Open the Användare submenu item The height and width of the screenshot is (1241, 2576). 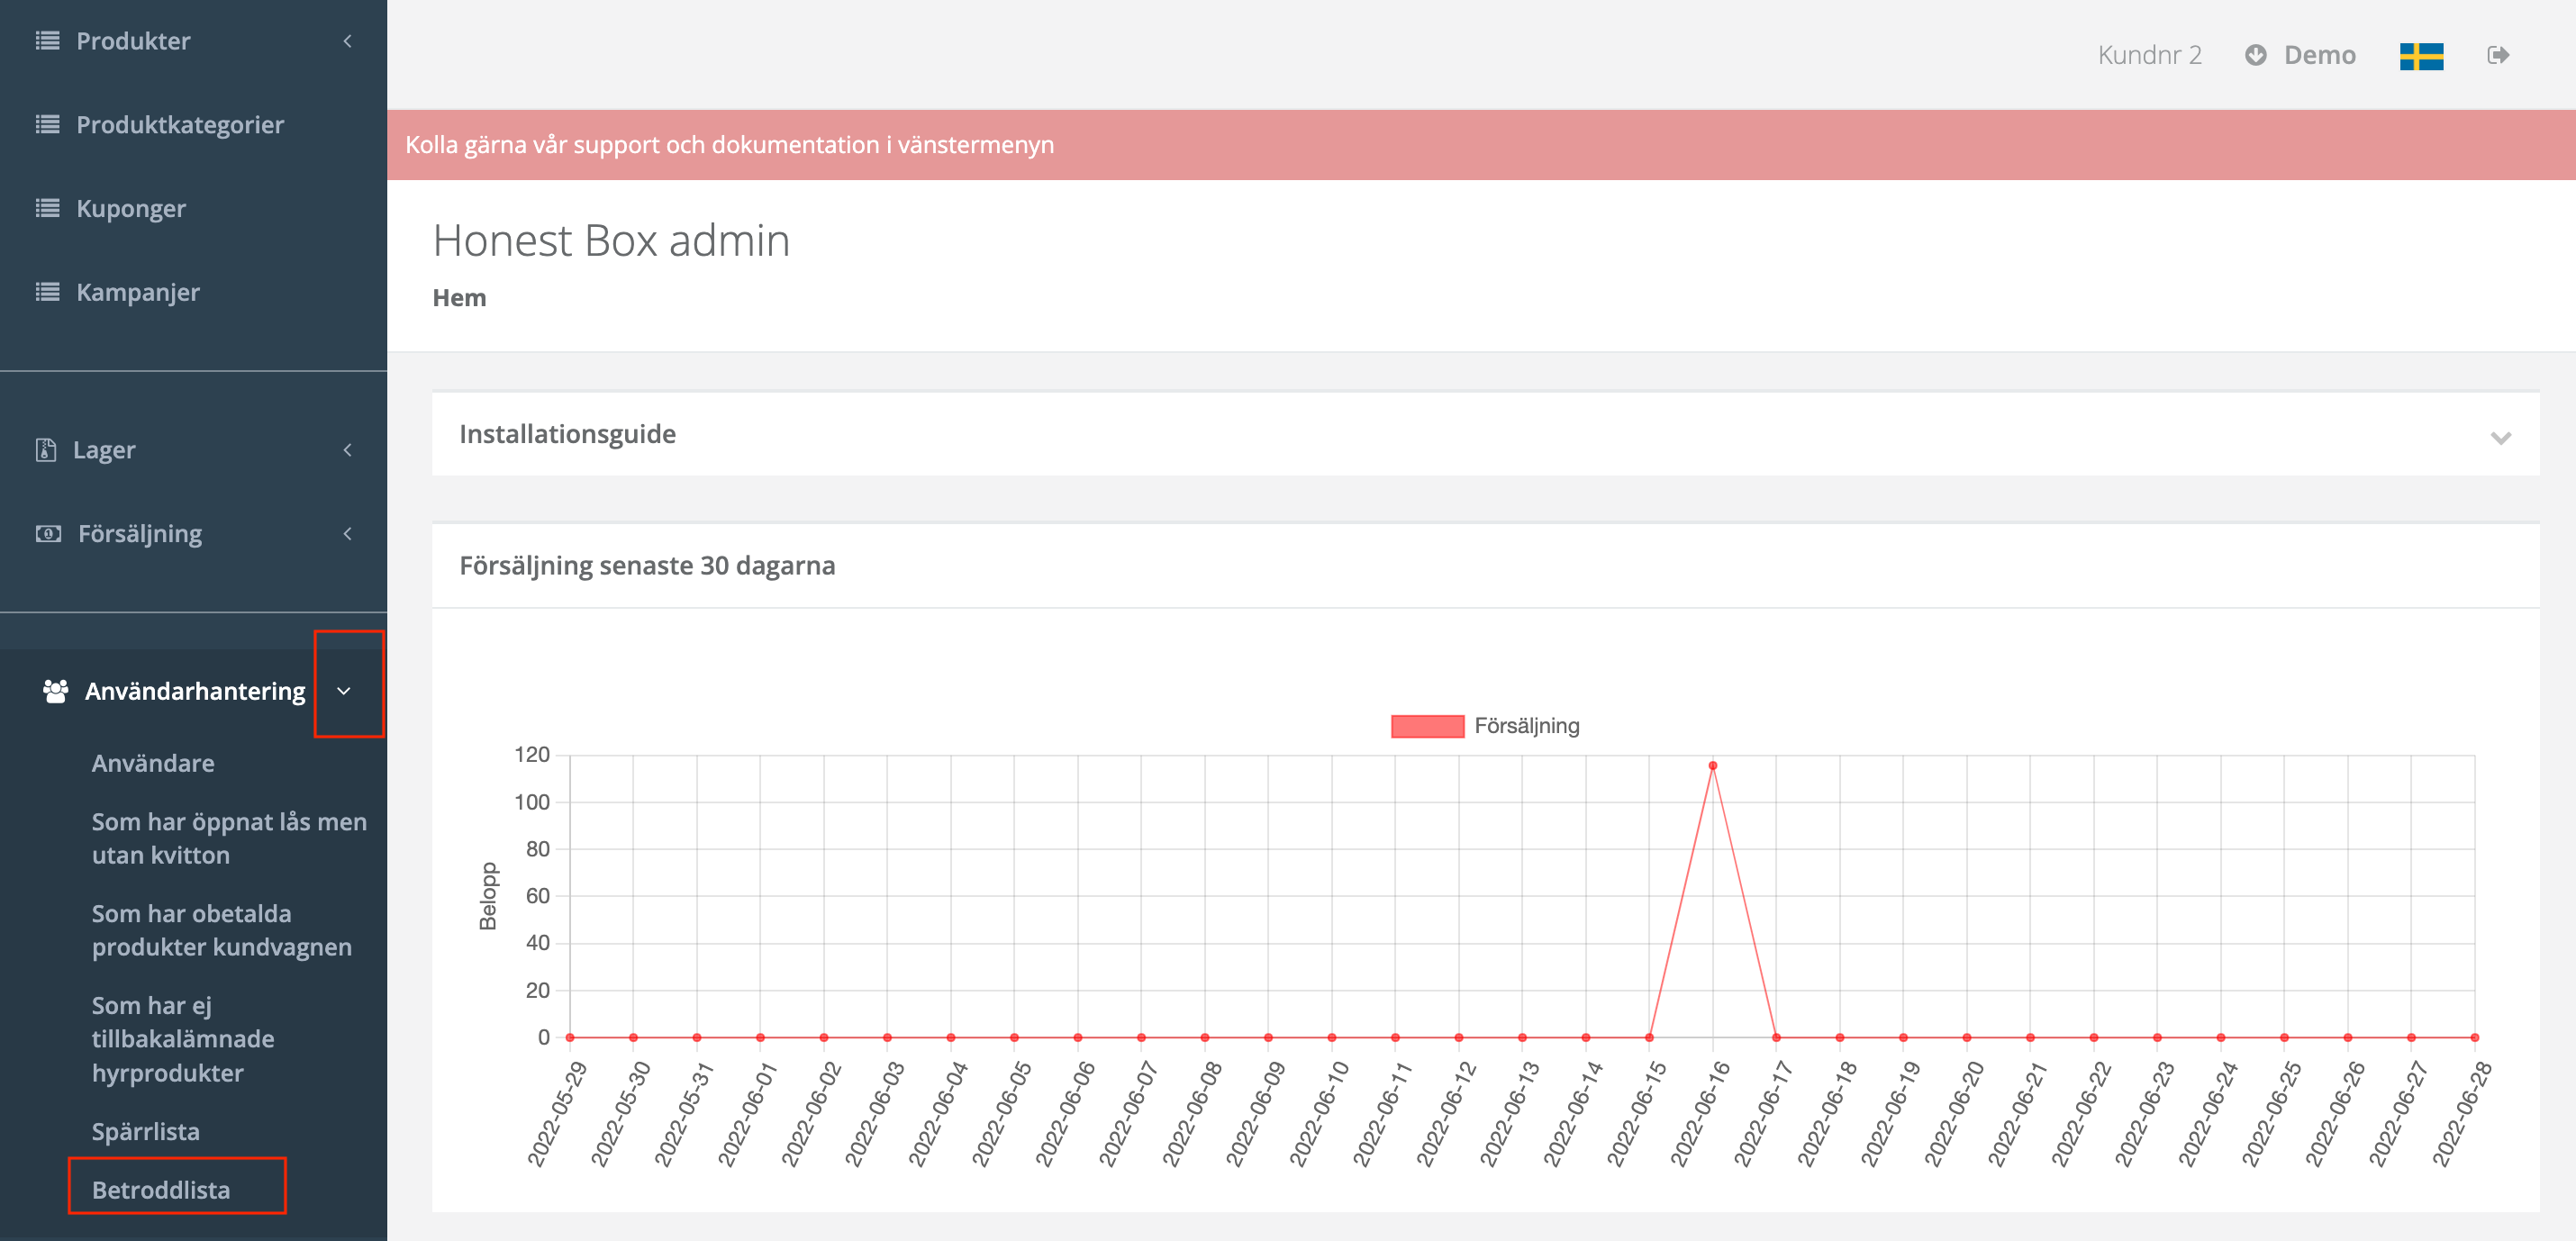153,763
